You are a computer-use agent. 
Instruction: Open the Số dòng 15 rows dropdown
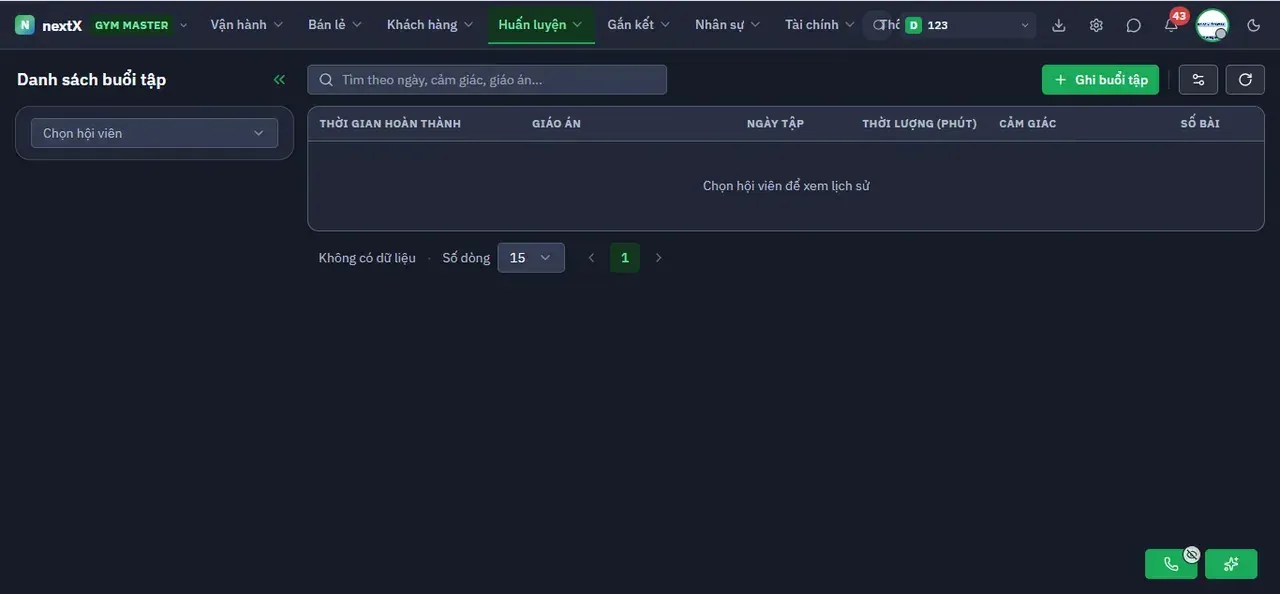531,258
